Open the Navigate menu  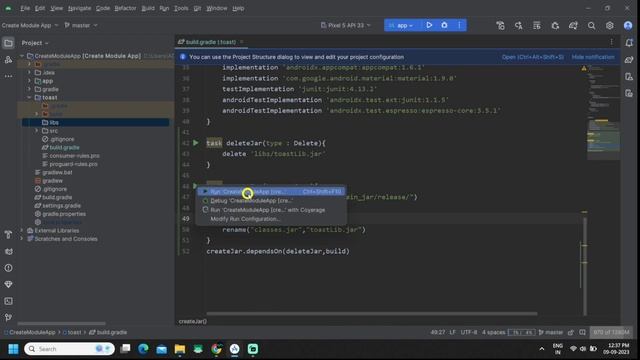pos(79,8)
